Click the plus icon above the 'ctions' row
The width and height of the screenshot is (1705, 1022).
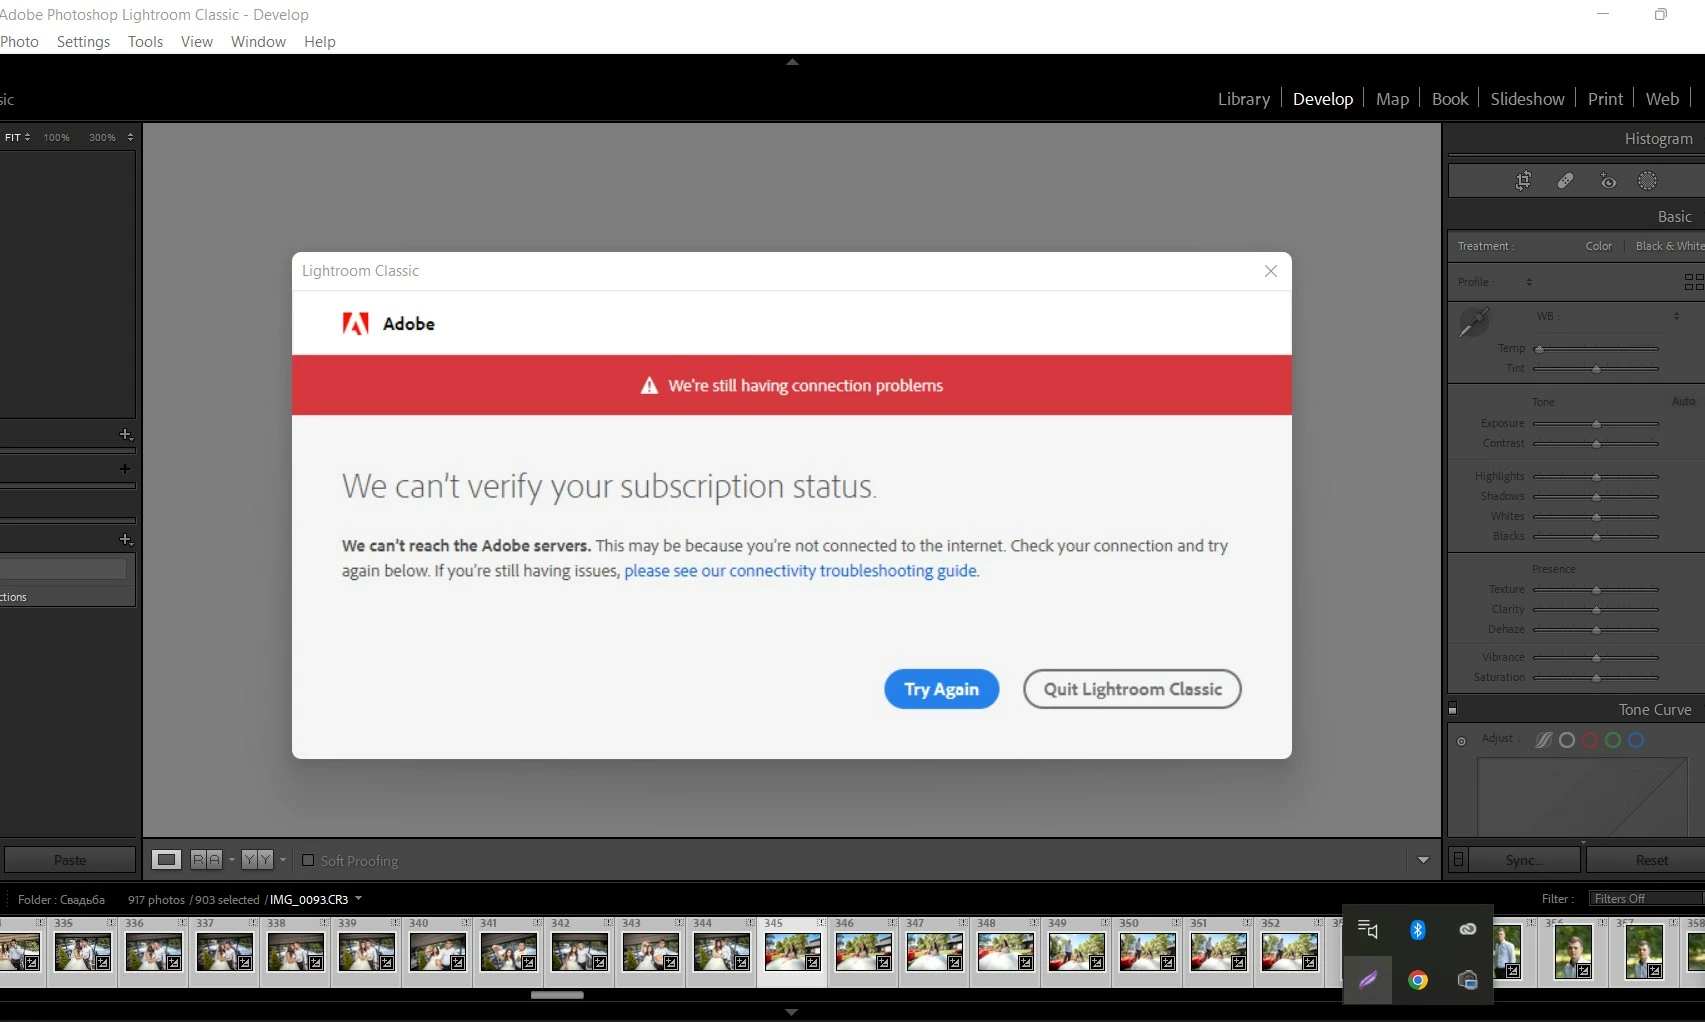tap(126, 540)
